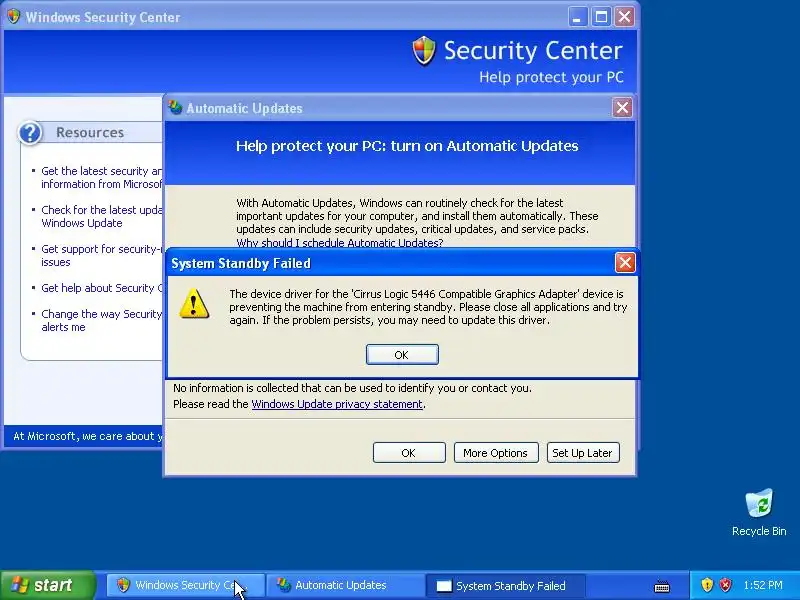Open 'Check for the latest updates' link
Screen dimensions: 800x600
coord(101,216)
